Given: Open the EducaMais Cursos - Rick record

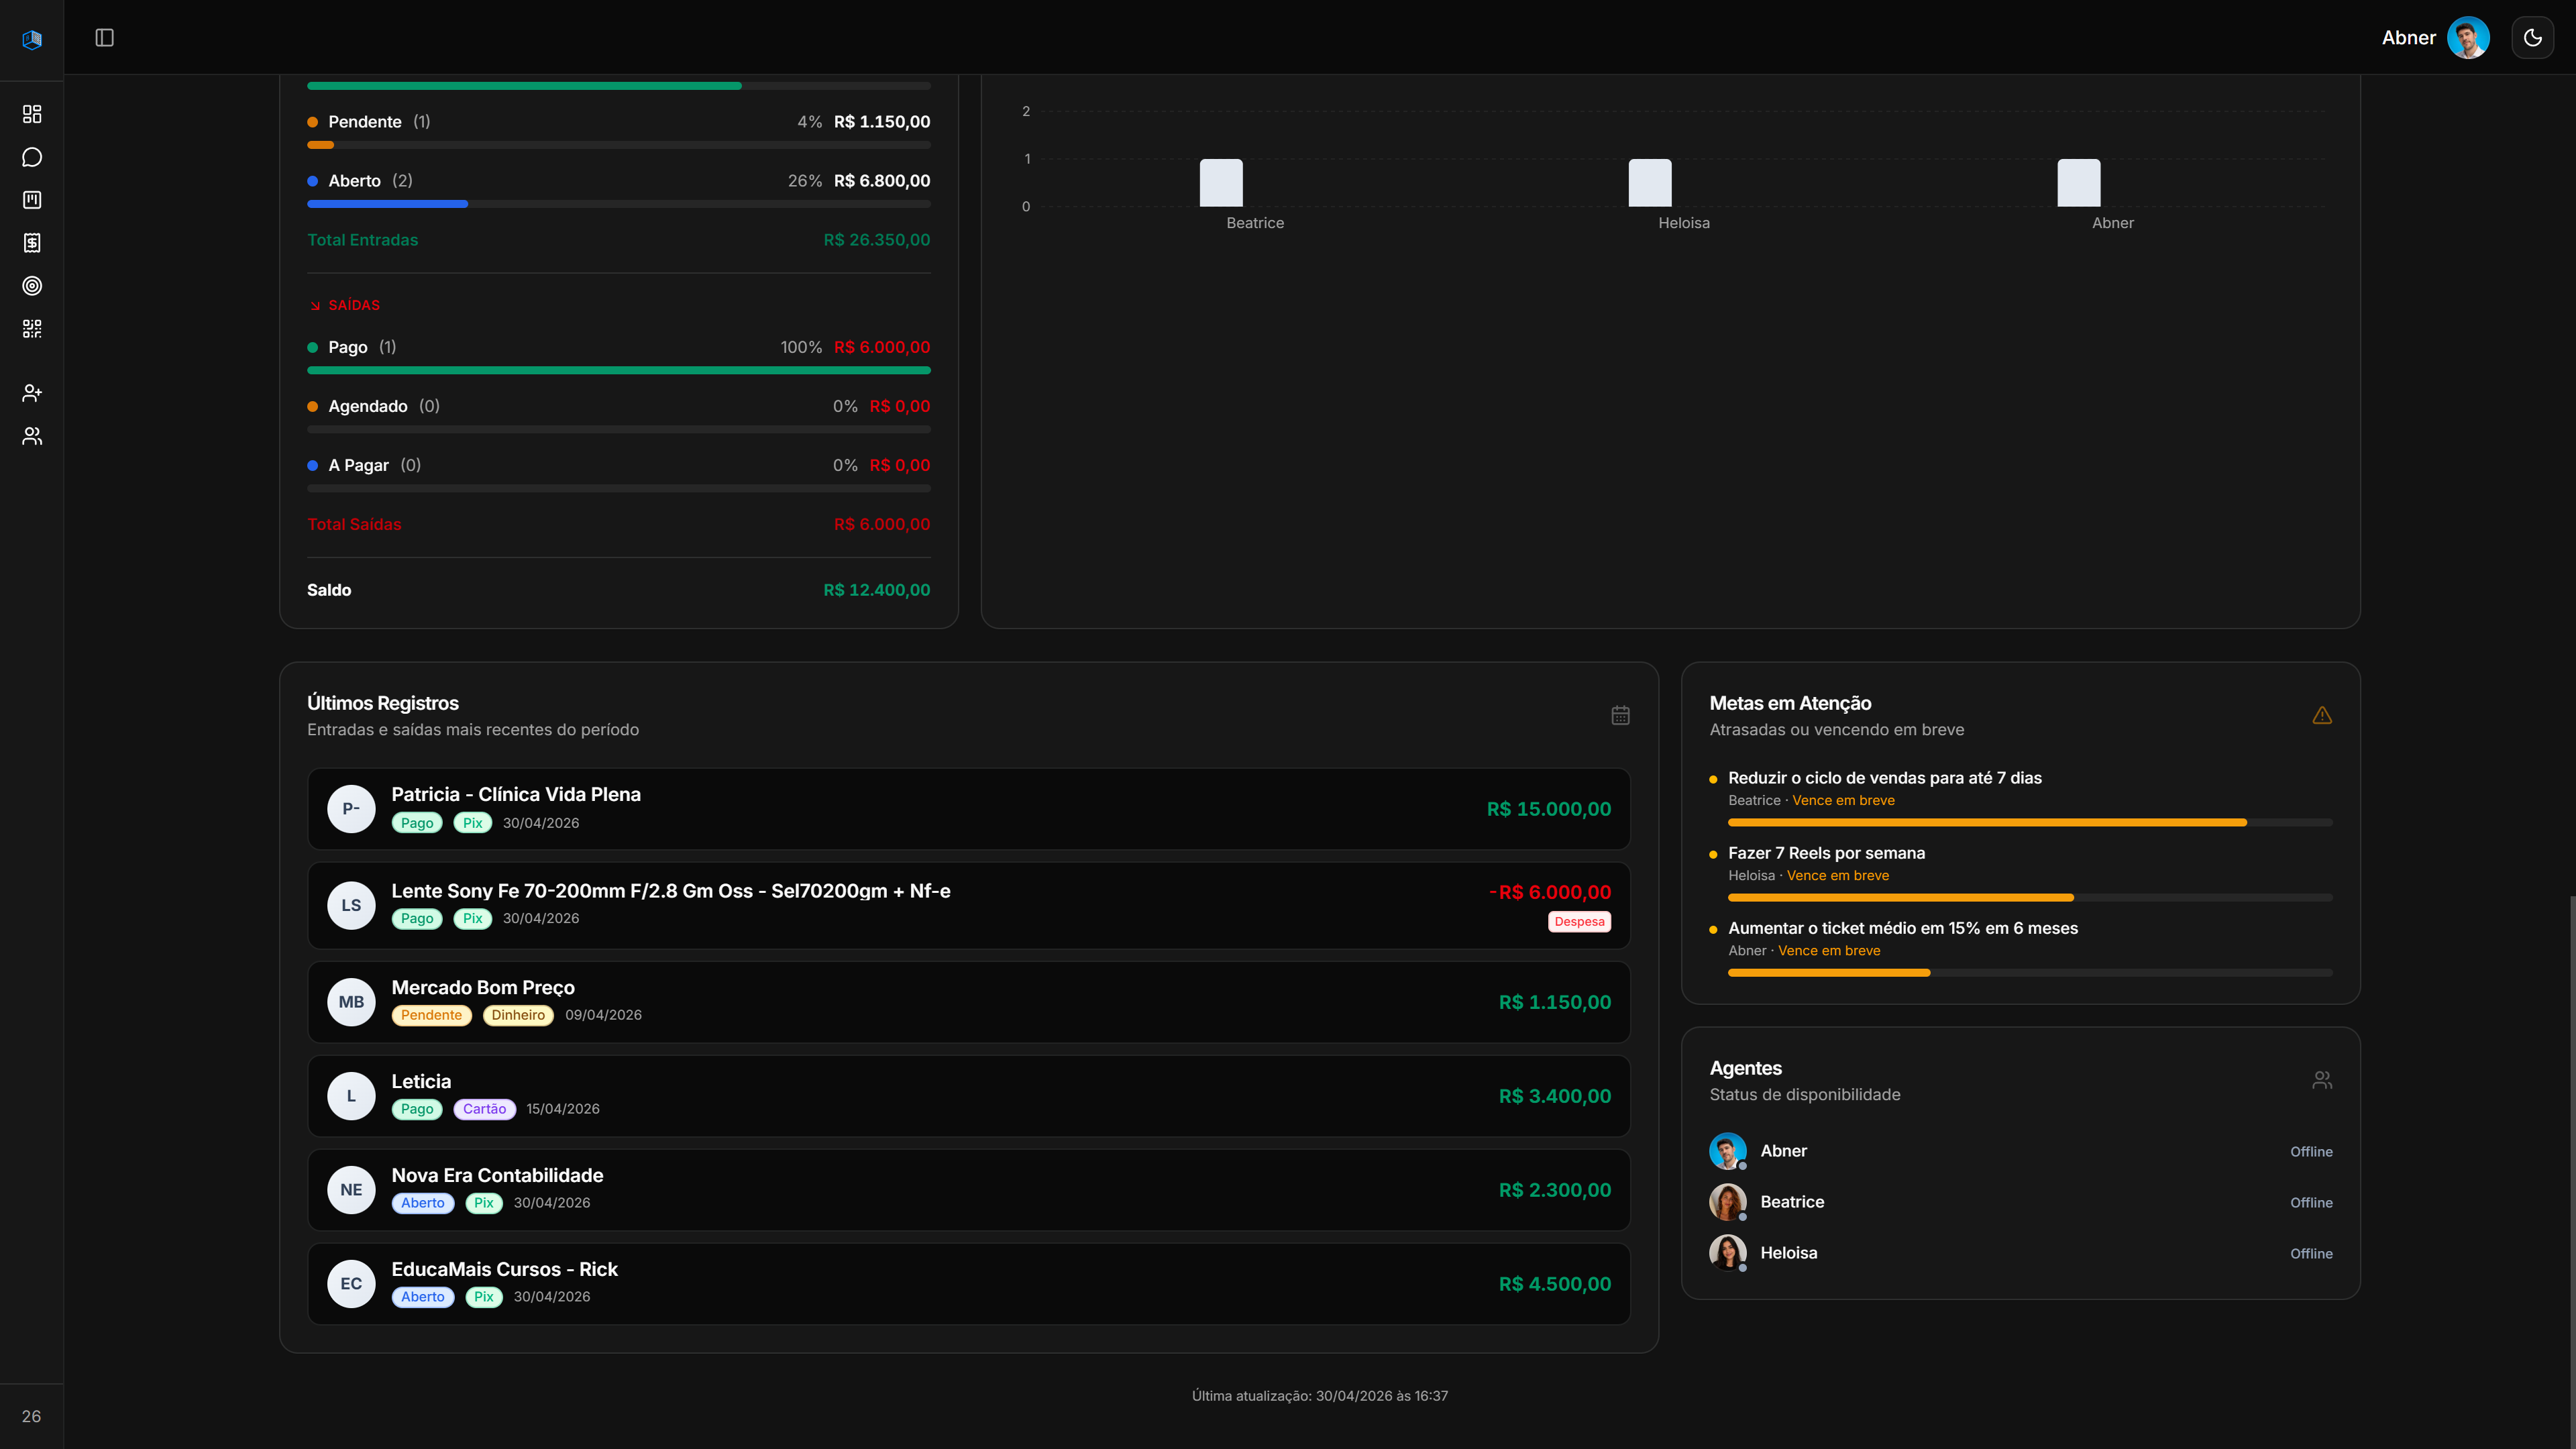Looking at the screenshot, I should pos(969,1284).
